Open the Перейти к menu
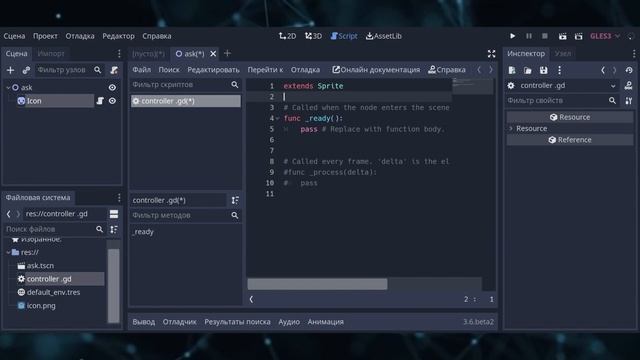 [x=265, y=70]
